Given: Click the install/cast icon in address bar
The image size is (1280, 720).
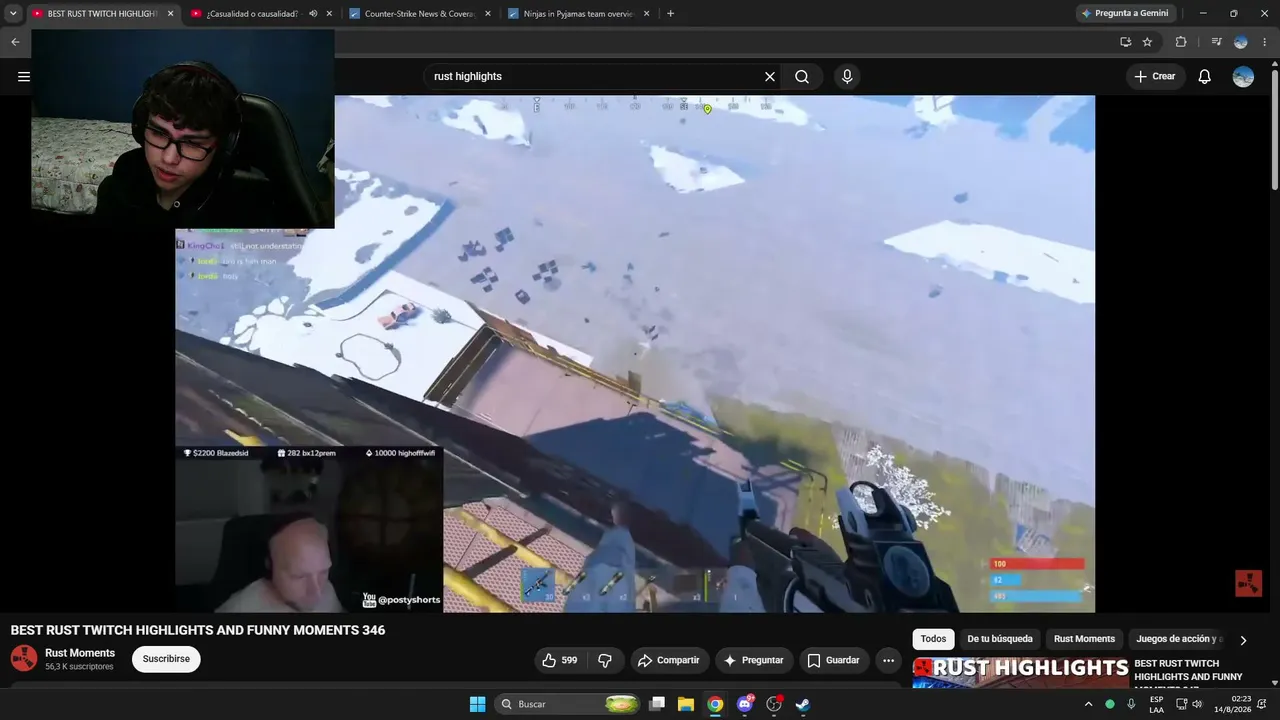Looking at the screenshot, I should pos(1125,42).
